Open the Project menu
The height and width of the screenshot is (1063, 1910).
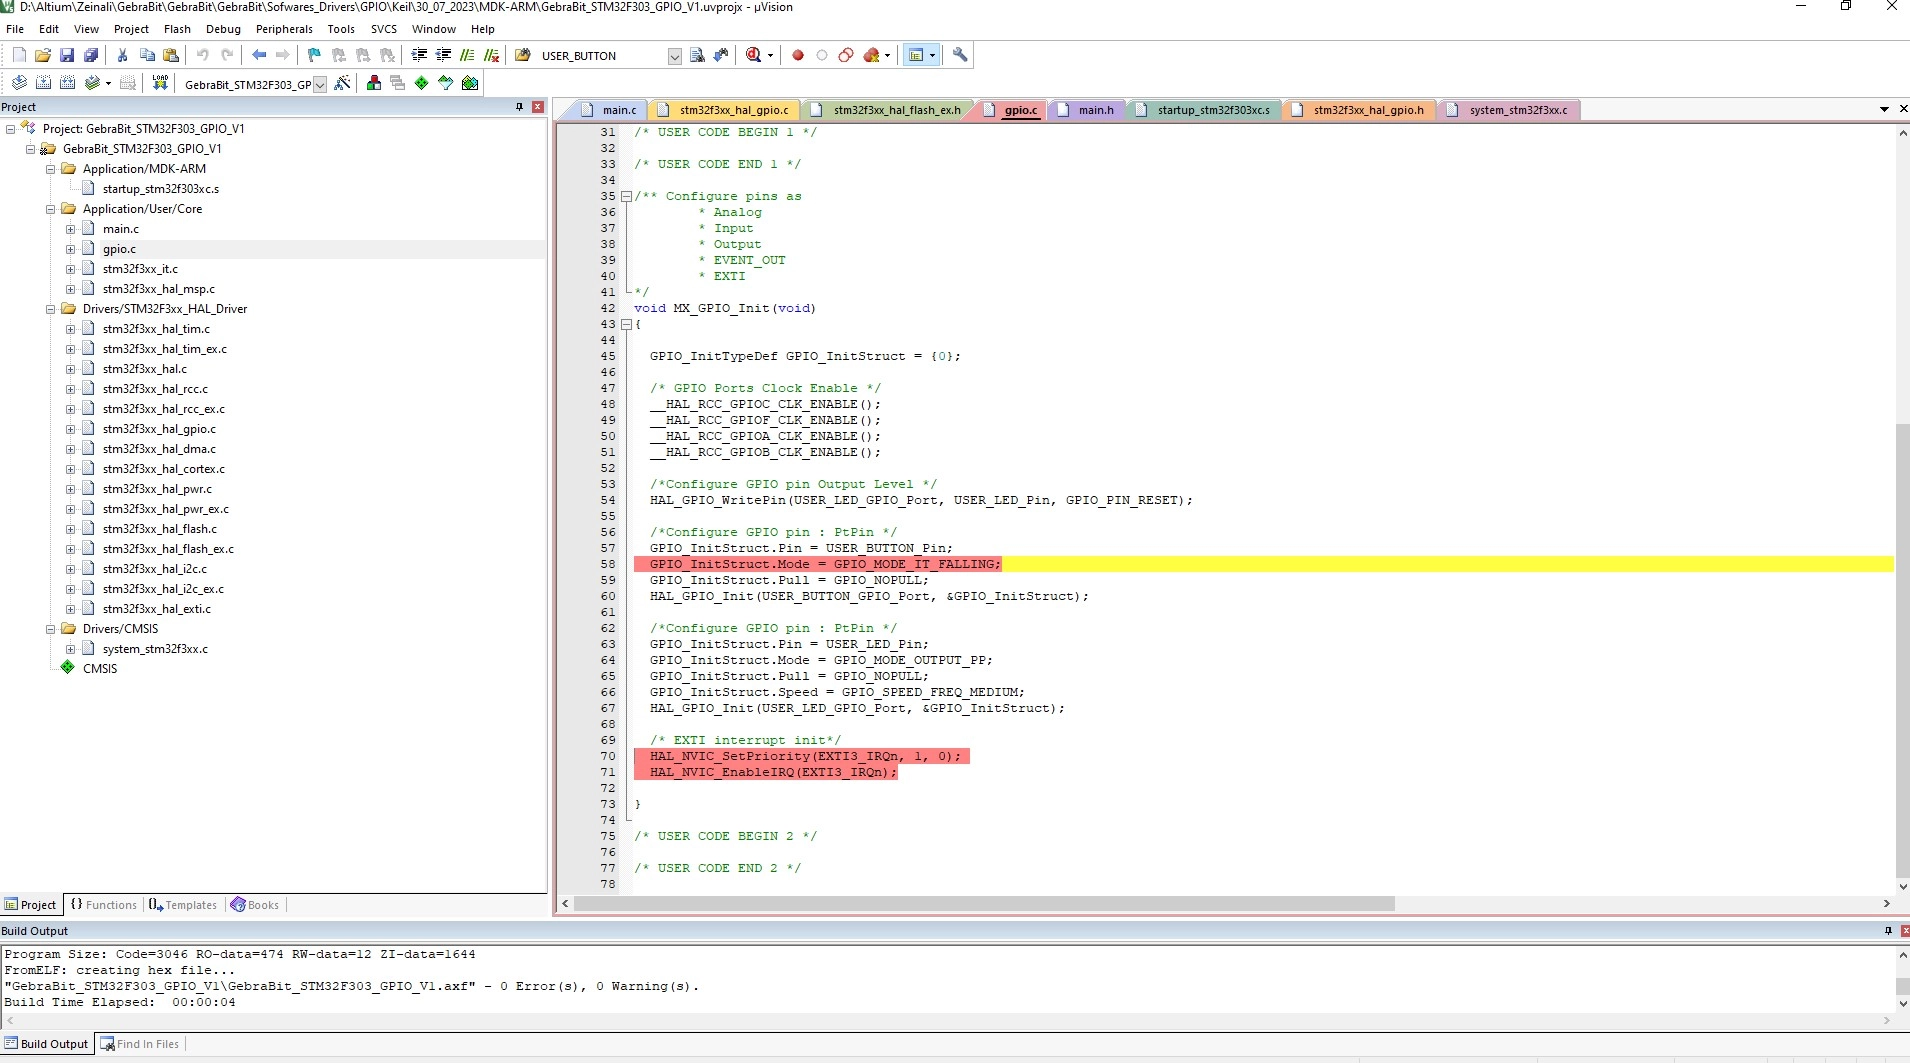click(131, 29)
